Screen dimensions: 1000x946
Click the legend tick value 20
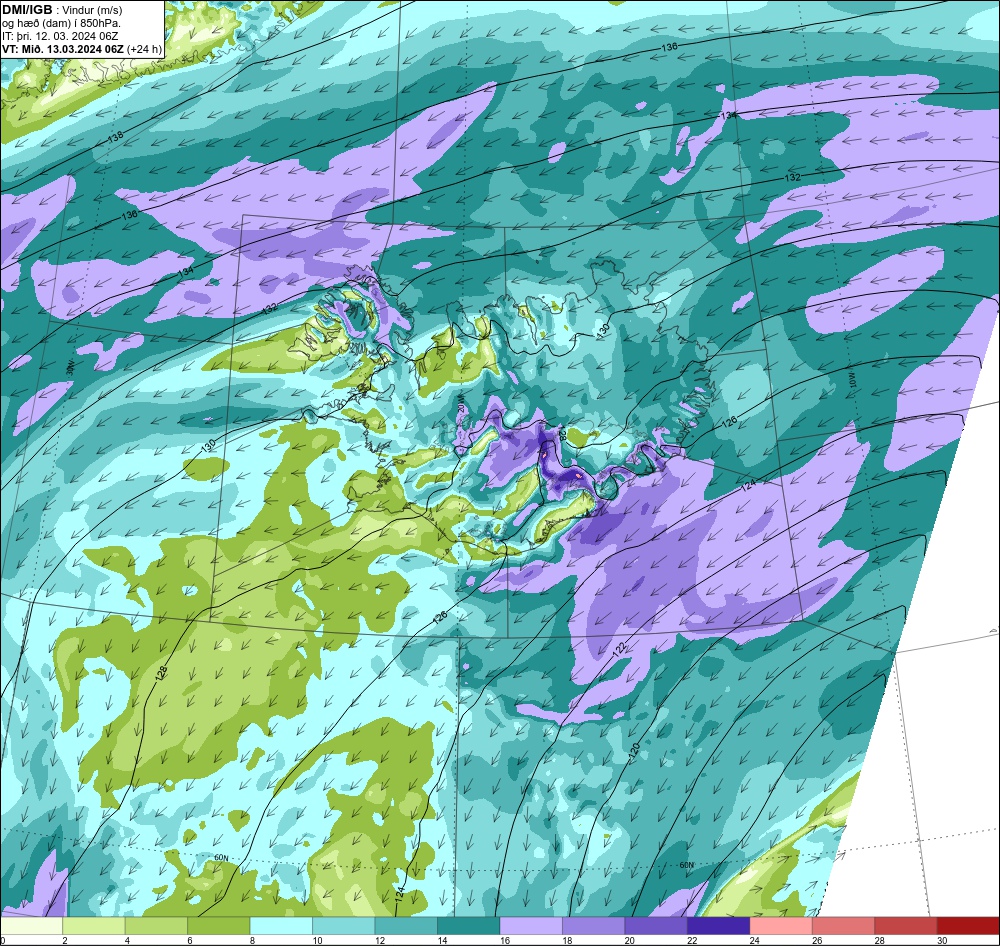pyautogui.click(x=629, y=940)
